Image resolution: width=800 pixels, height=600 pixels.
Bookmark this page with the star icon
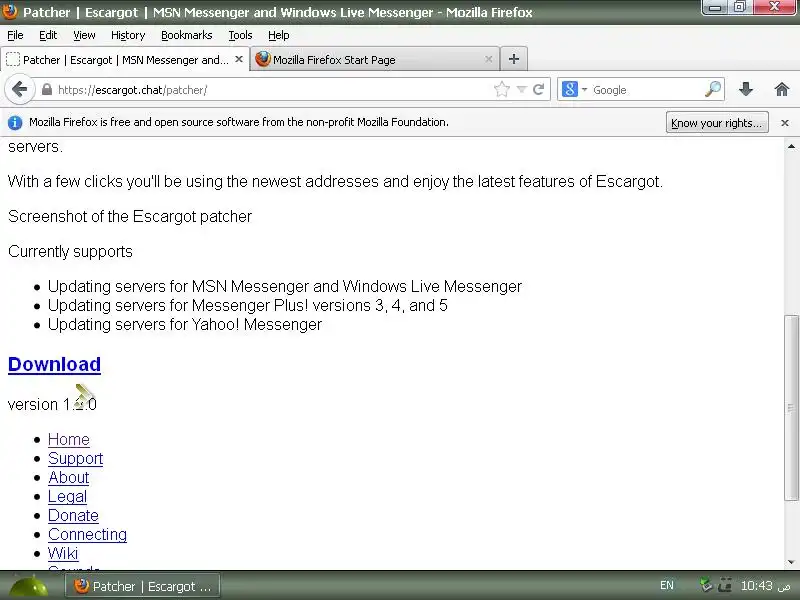click(x=502, y=90)
